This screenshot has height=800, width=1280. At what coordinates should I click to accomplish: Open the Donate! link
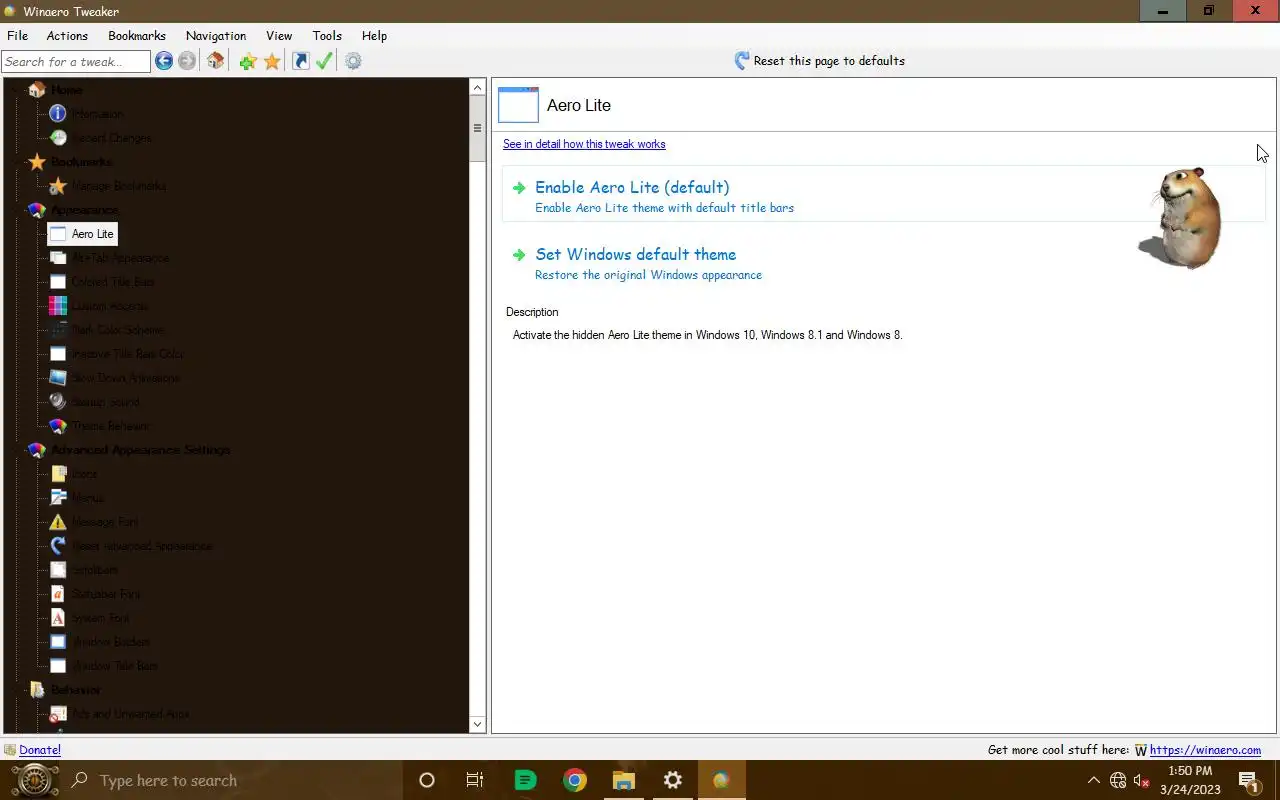tap(40, 750)
